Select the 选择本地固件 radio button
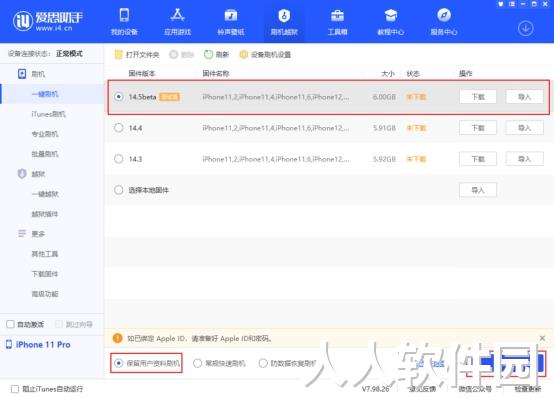This screenshot has width=554, height=398. coord(119,190)
